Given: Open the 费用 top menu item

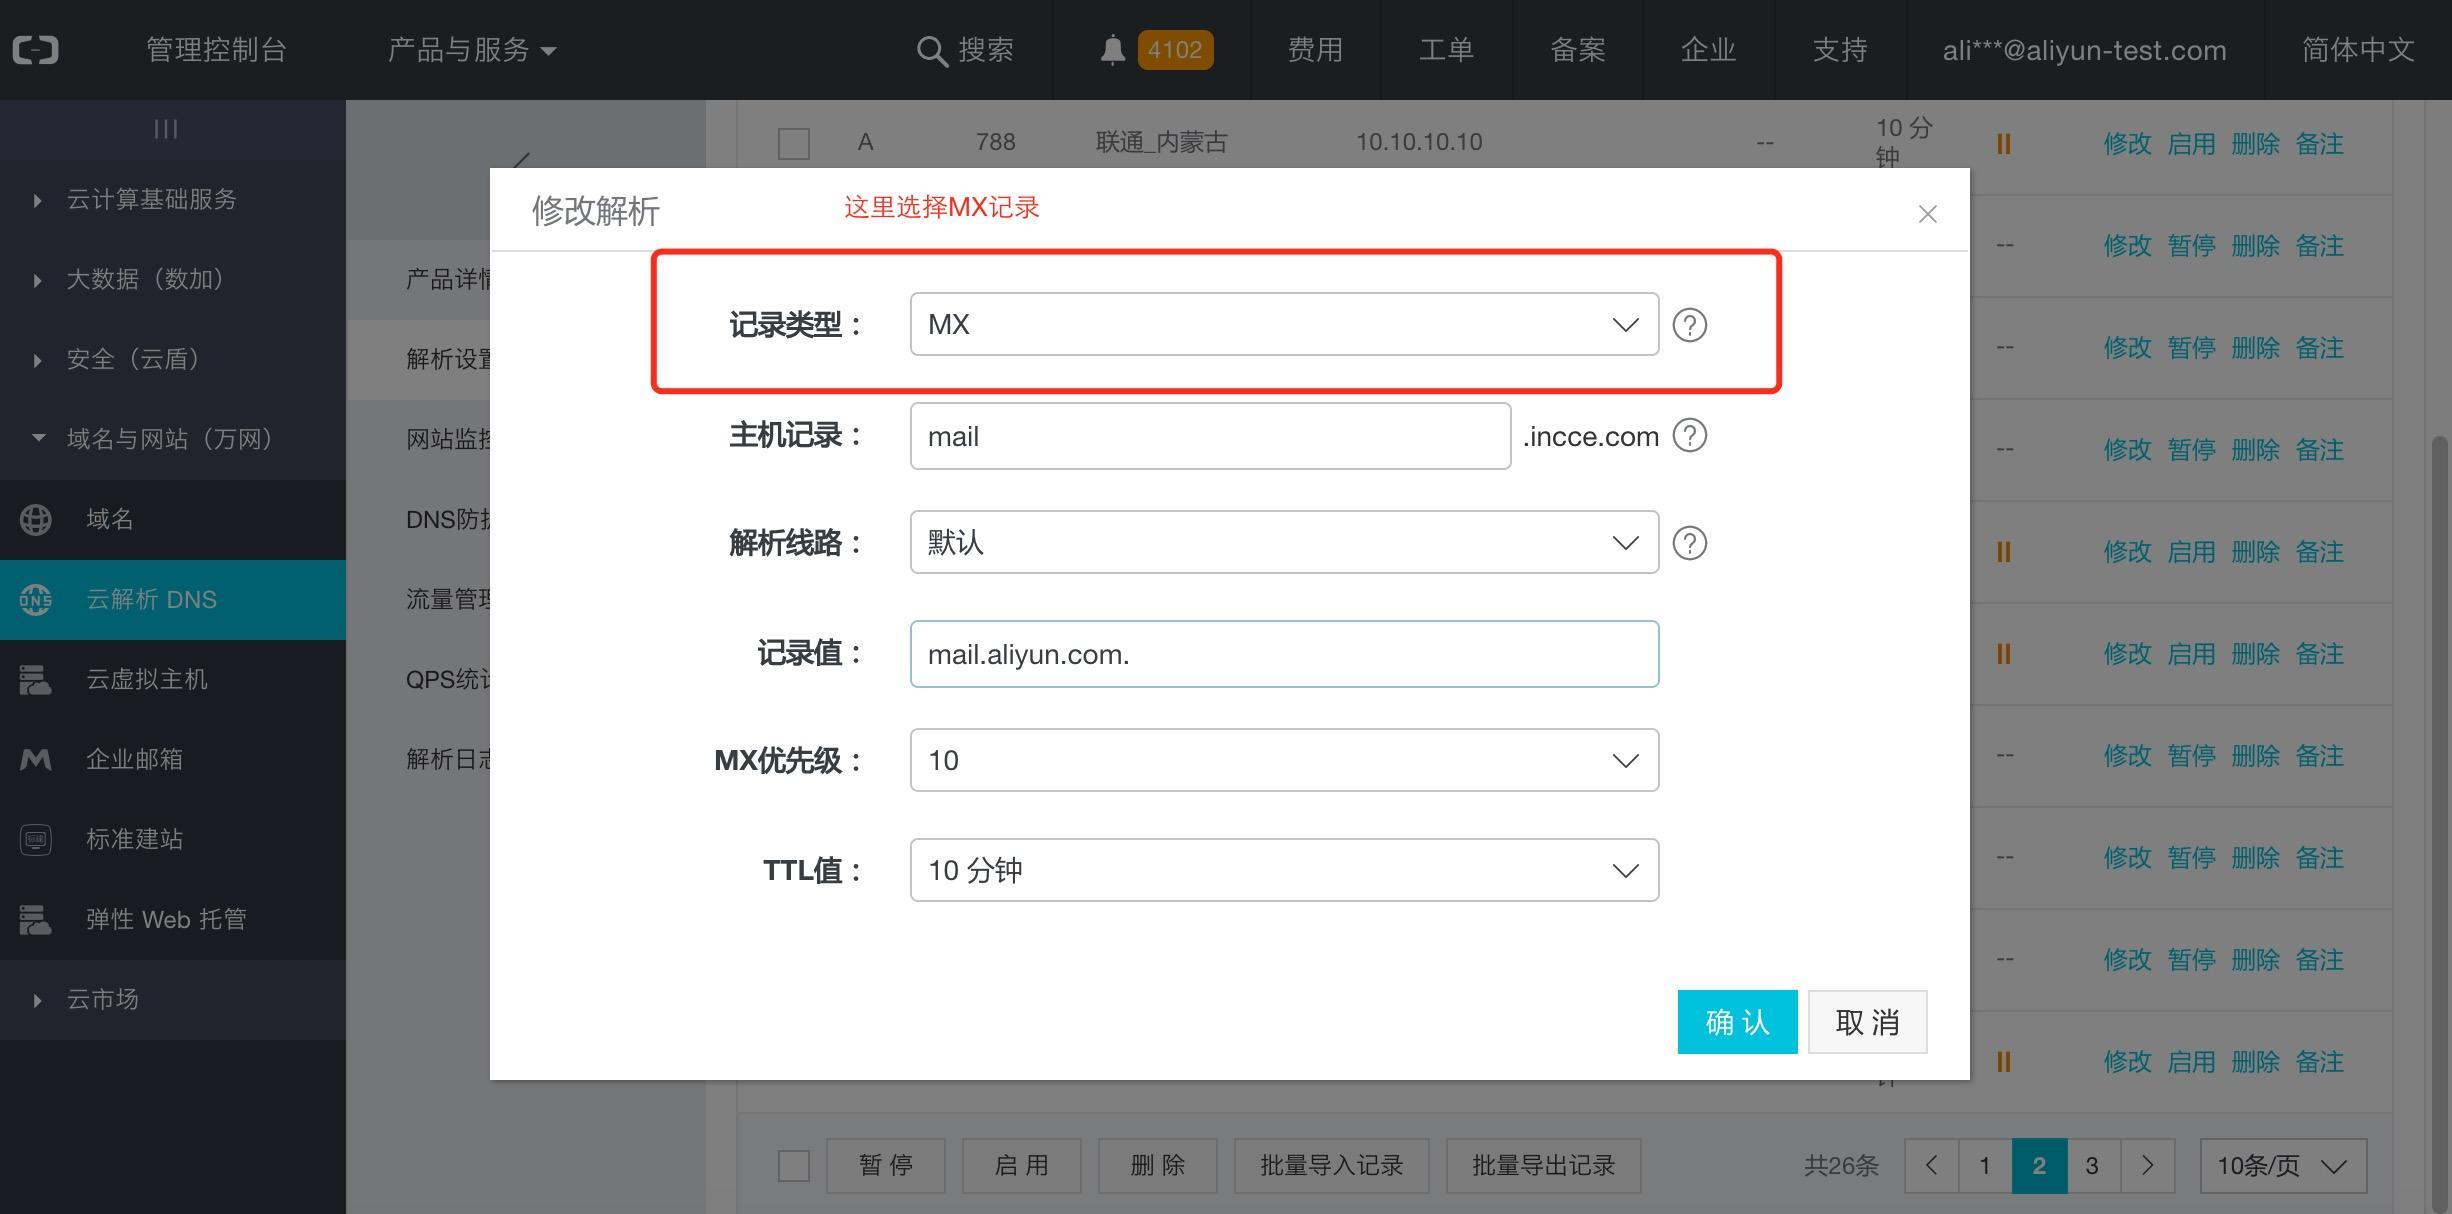Looking at the screenshot, I should [x=1314, y=50].
